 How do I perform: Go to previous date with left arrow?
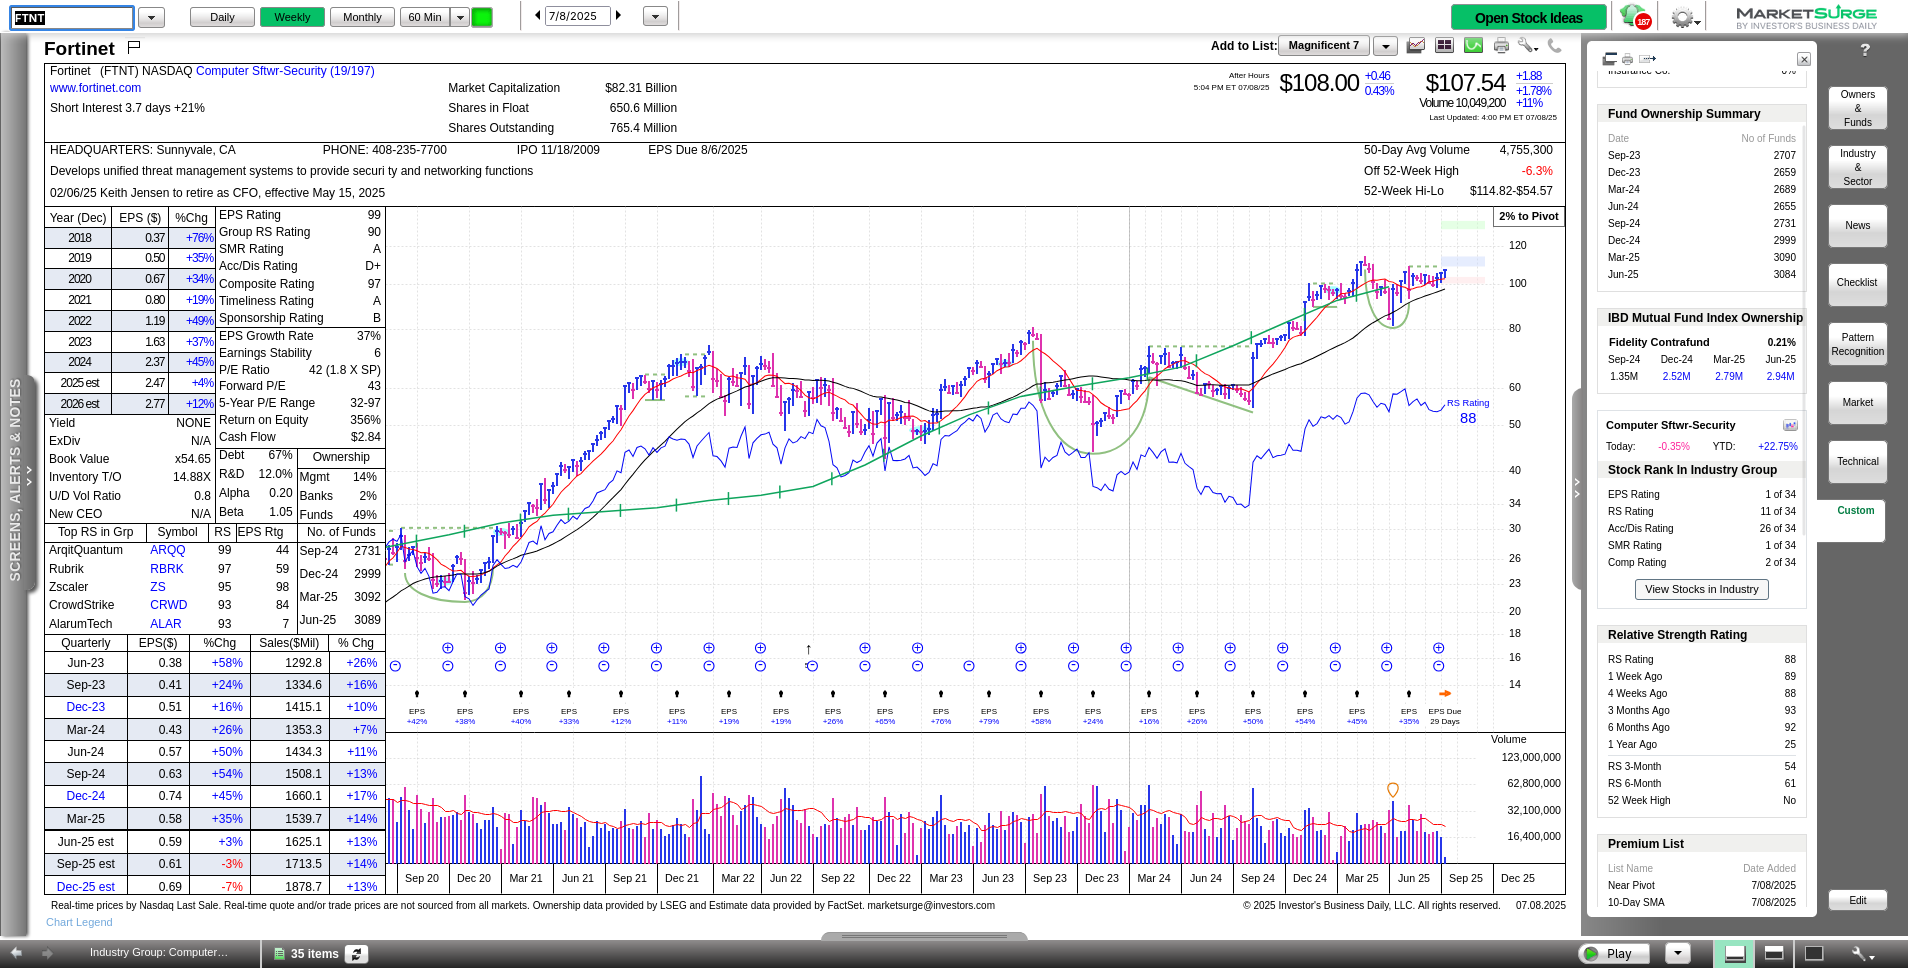point(537,16)
